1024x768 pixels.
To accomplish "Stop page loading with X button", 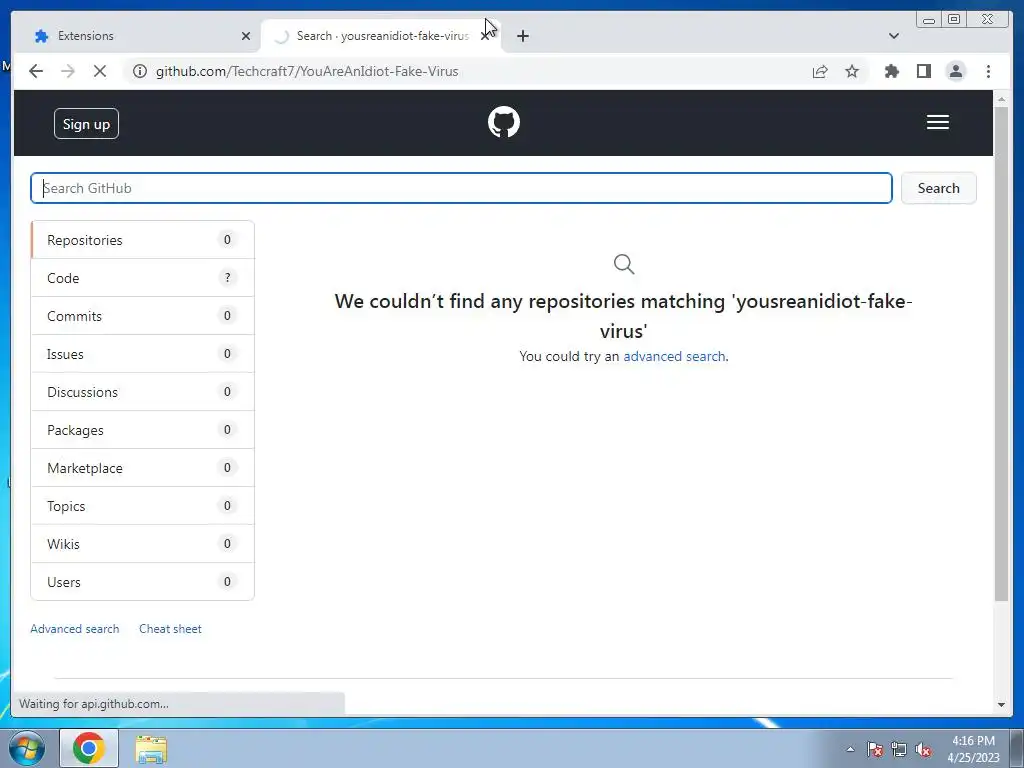I will (x=99, y=71).
